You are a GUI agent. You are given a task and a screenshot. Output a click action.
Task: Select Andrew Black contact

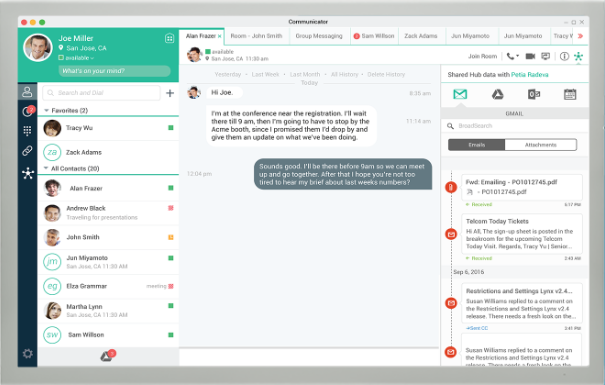(x=108, y=213)
